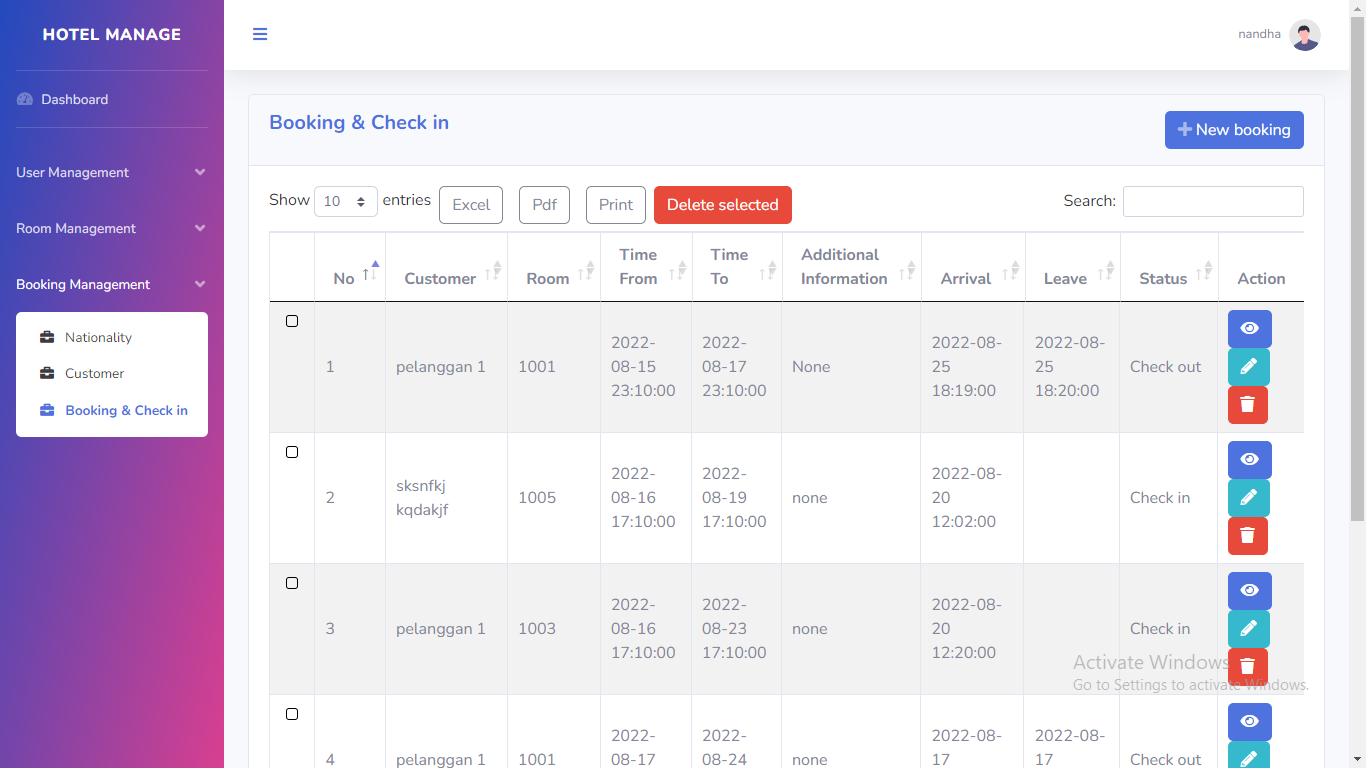1366x768 pixels.
Task: Focus the Search input field
Action: tap(1212, 201)
